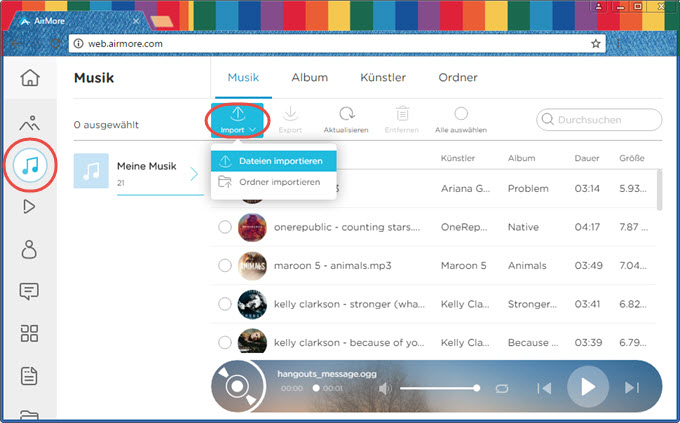Click the site info icon in address bar
The width and height of the screenshot is (680, 423).
(x=78, y=43)
